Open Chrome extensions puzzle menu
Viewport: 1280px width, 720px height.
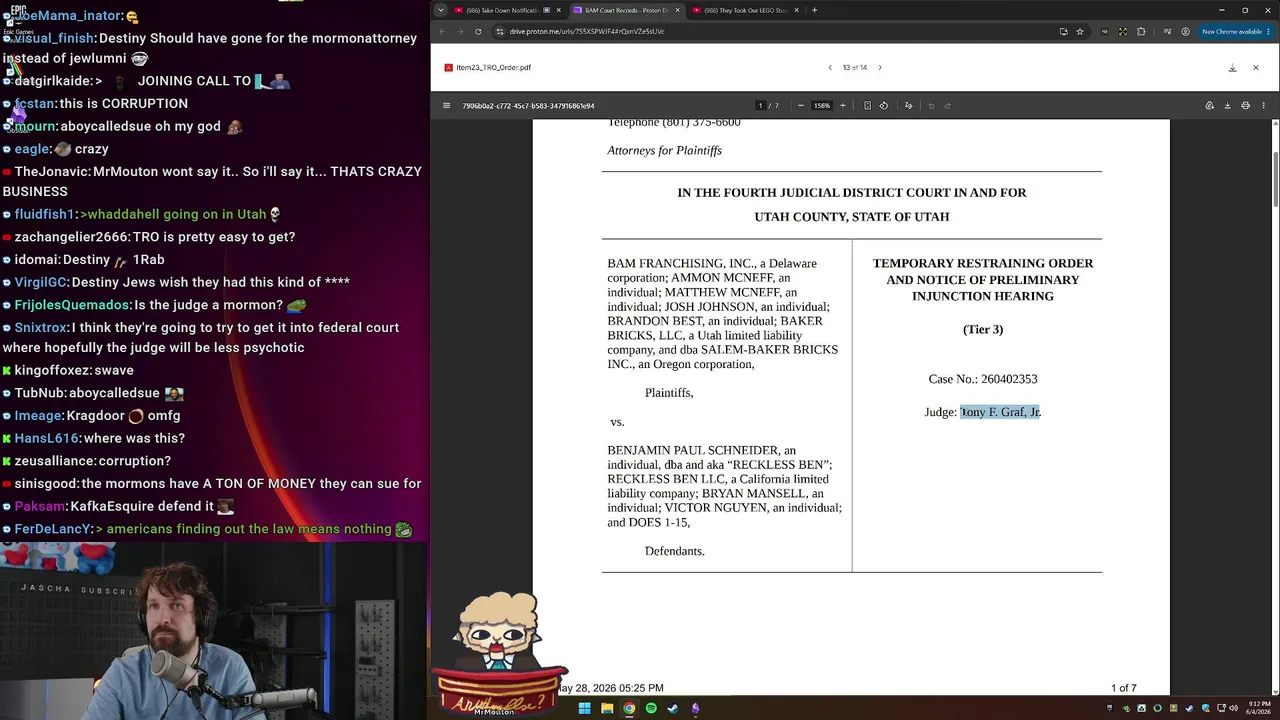(1141, 31)
